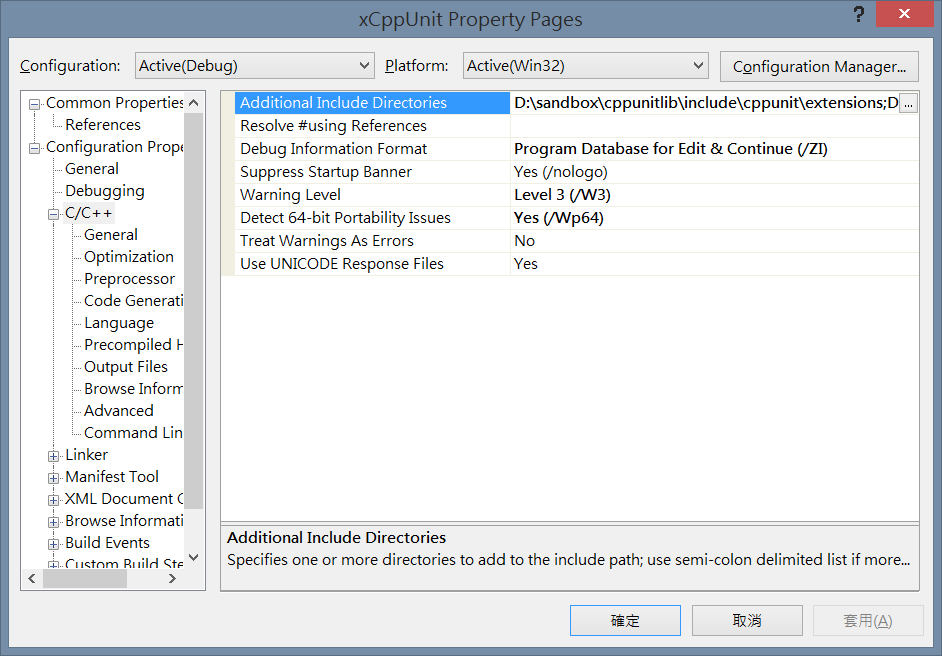Confirm with the 確定 (OK) button
Screen dimensions: 942x656
[625, 621]
